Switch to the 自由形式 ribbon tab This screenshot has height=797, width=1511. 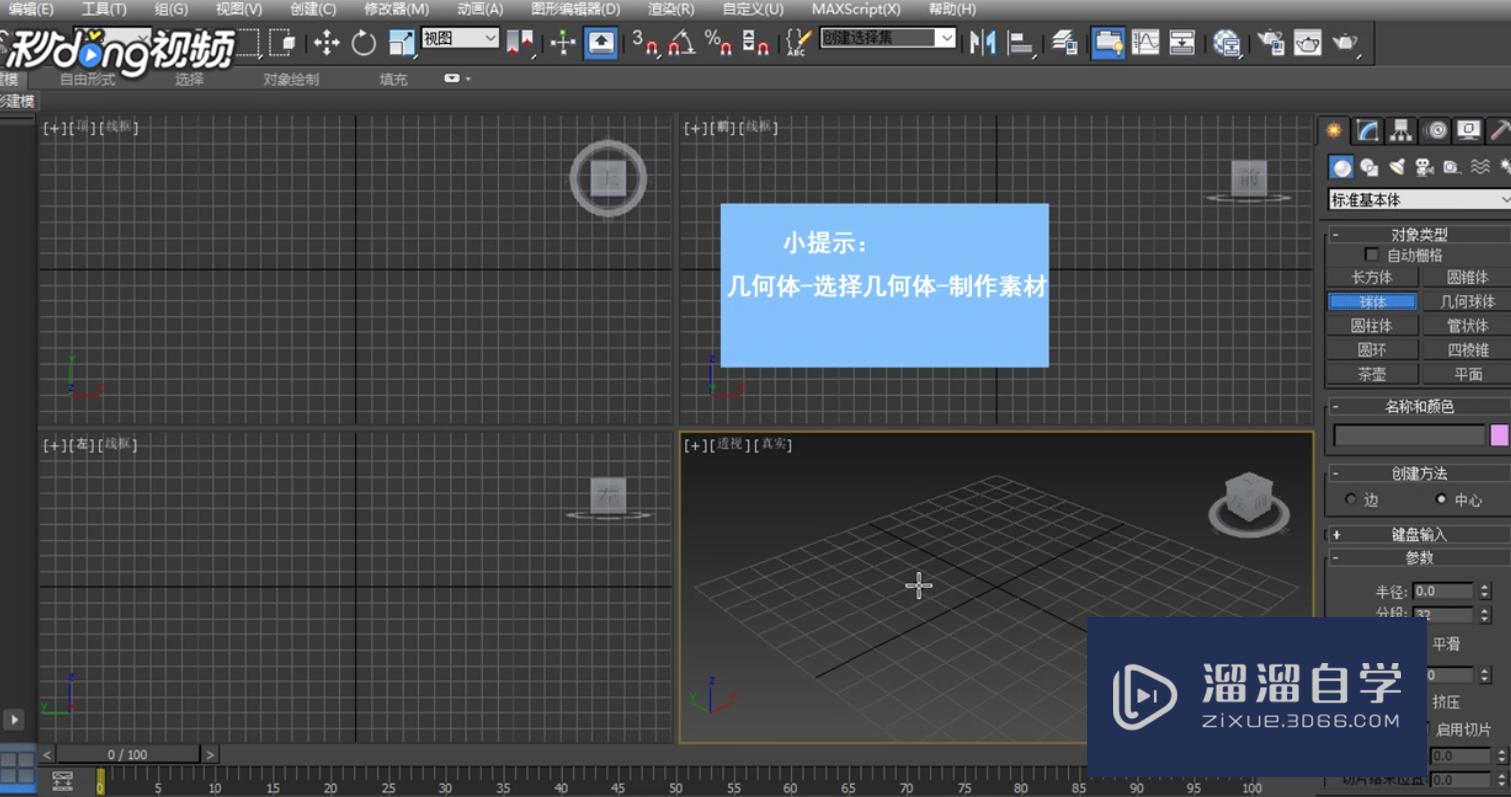click(x=87, y=79)
